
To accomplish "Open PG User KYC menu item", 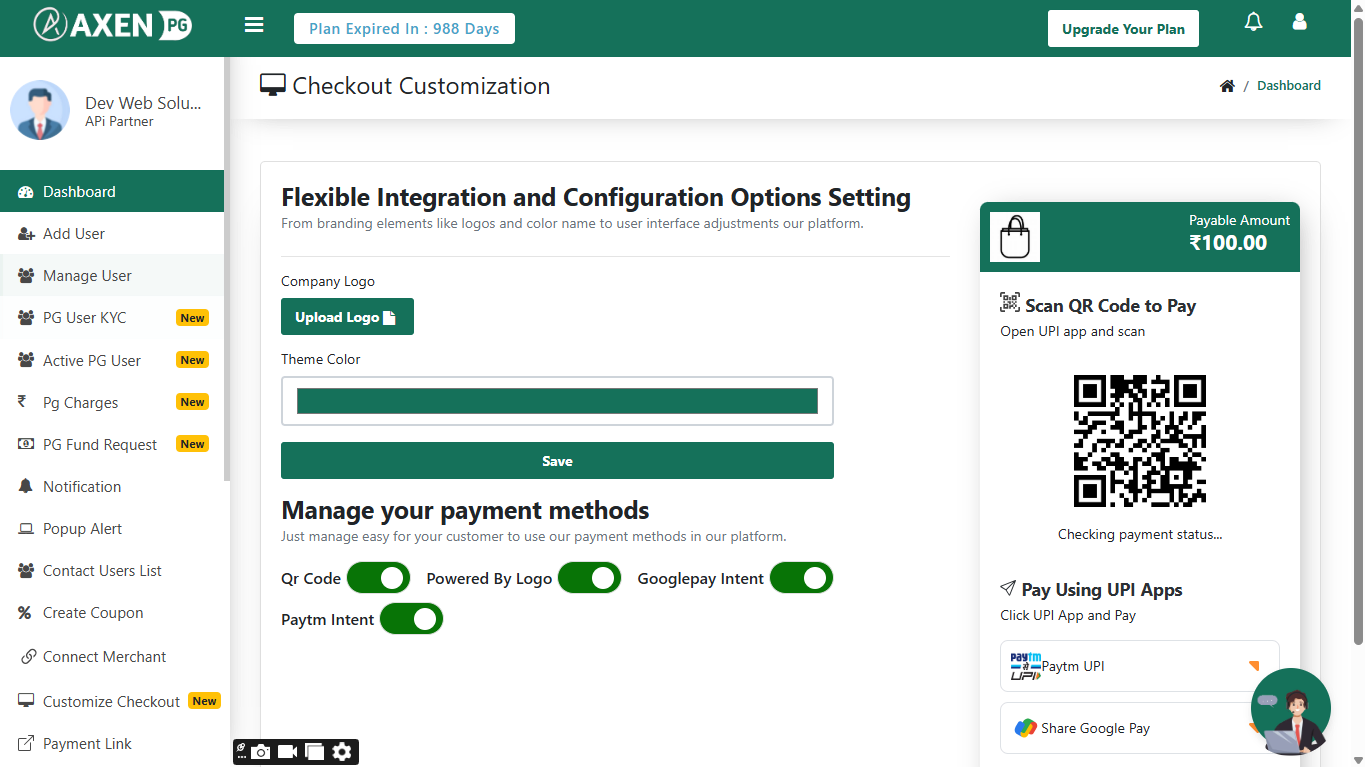I will [112, 317].
